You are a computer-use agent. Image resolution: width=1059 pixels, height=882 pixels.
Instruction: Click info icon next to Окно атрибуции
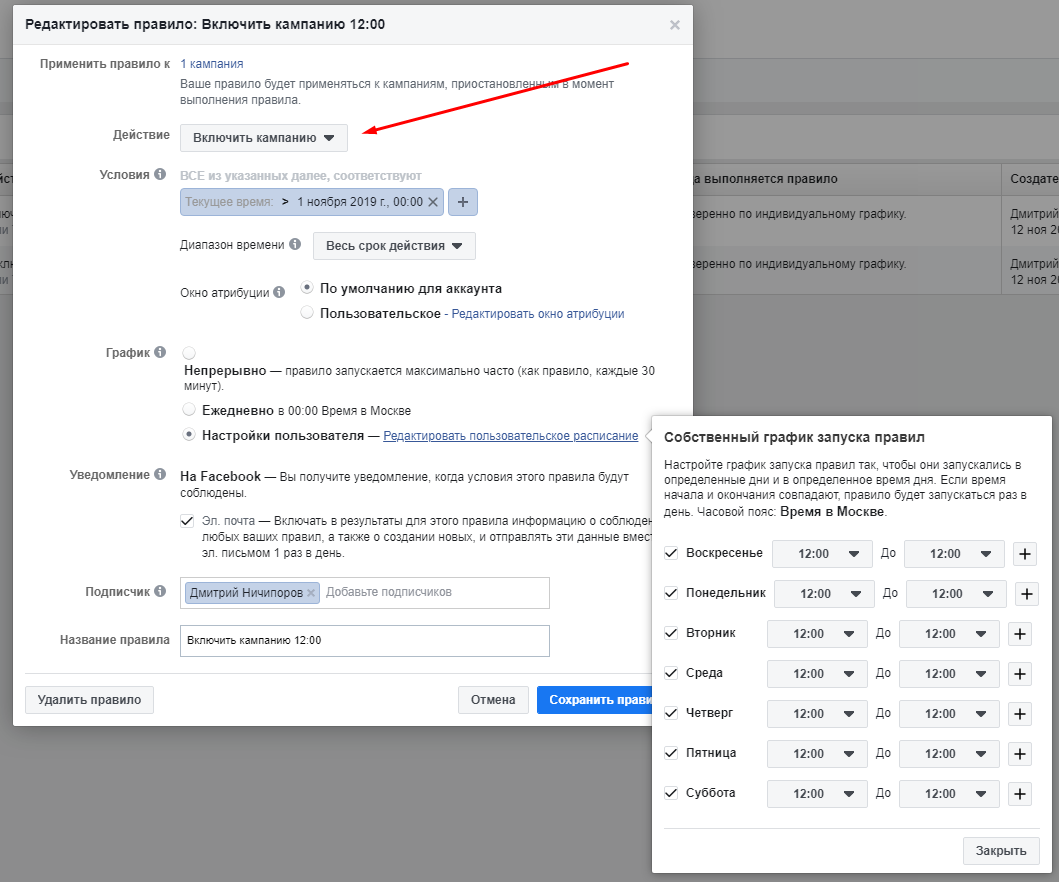[279, 293]
